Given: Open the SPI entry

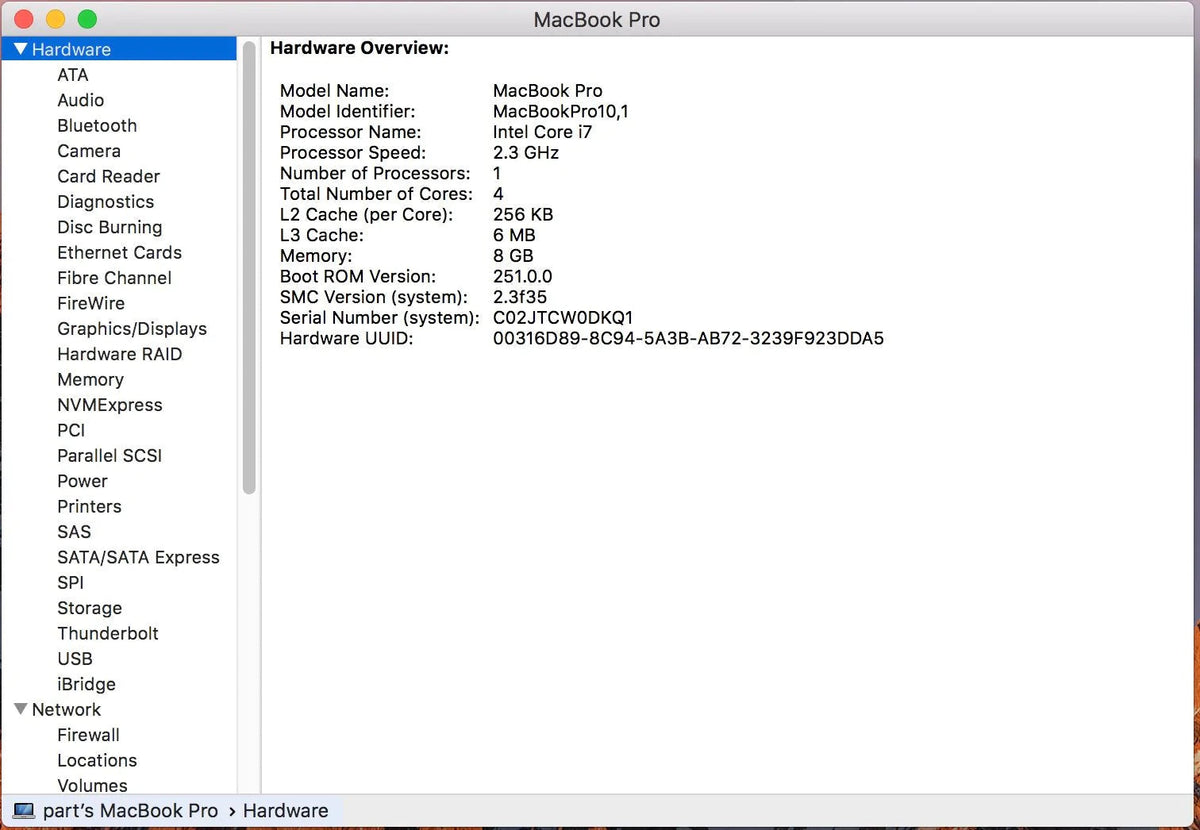Looking at the screenshot, I should 71,582.
